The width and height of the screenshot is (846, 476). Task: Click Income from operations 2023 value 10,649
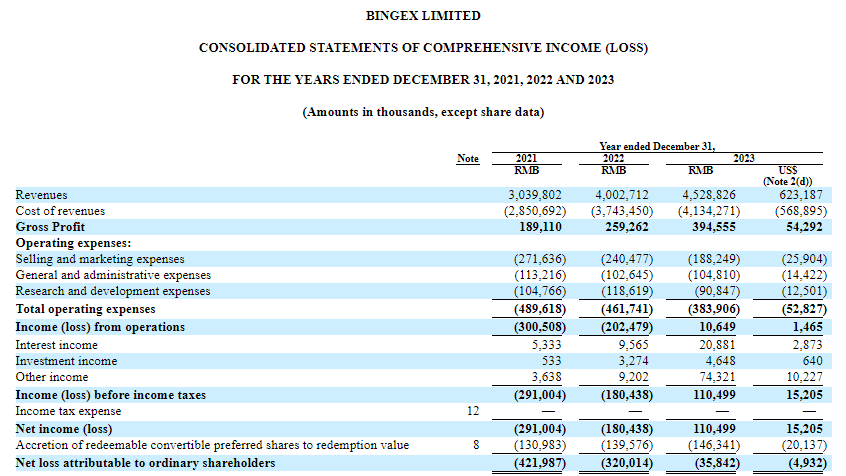pos(717,327)
